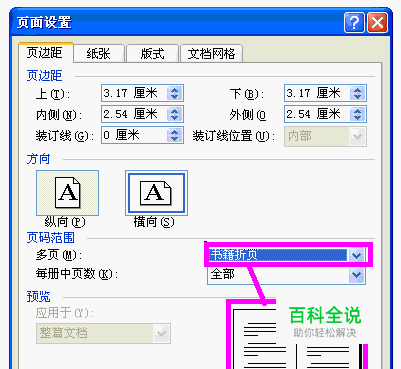Image resolution: width=401 pixels, height=369 pixels.
Task: Adjust the 下 margin spinner arrows
Action: (358, 93)
